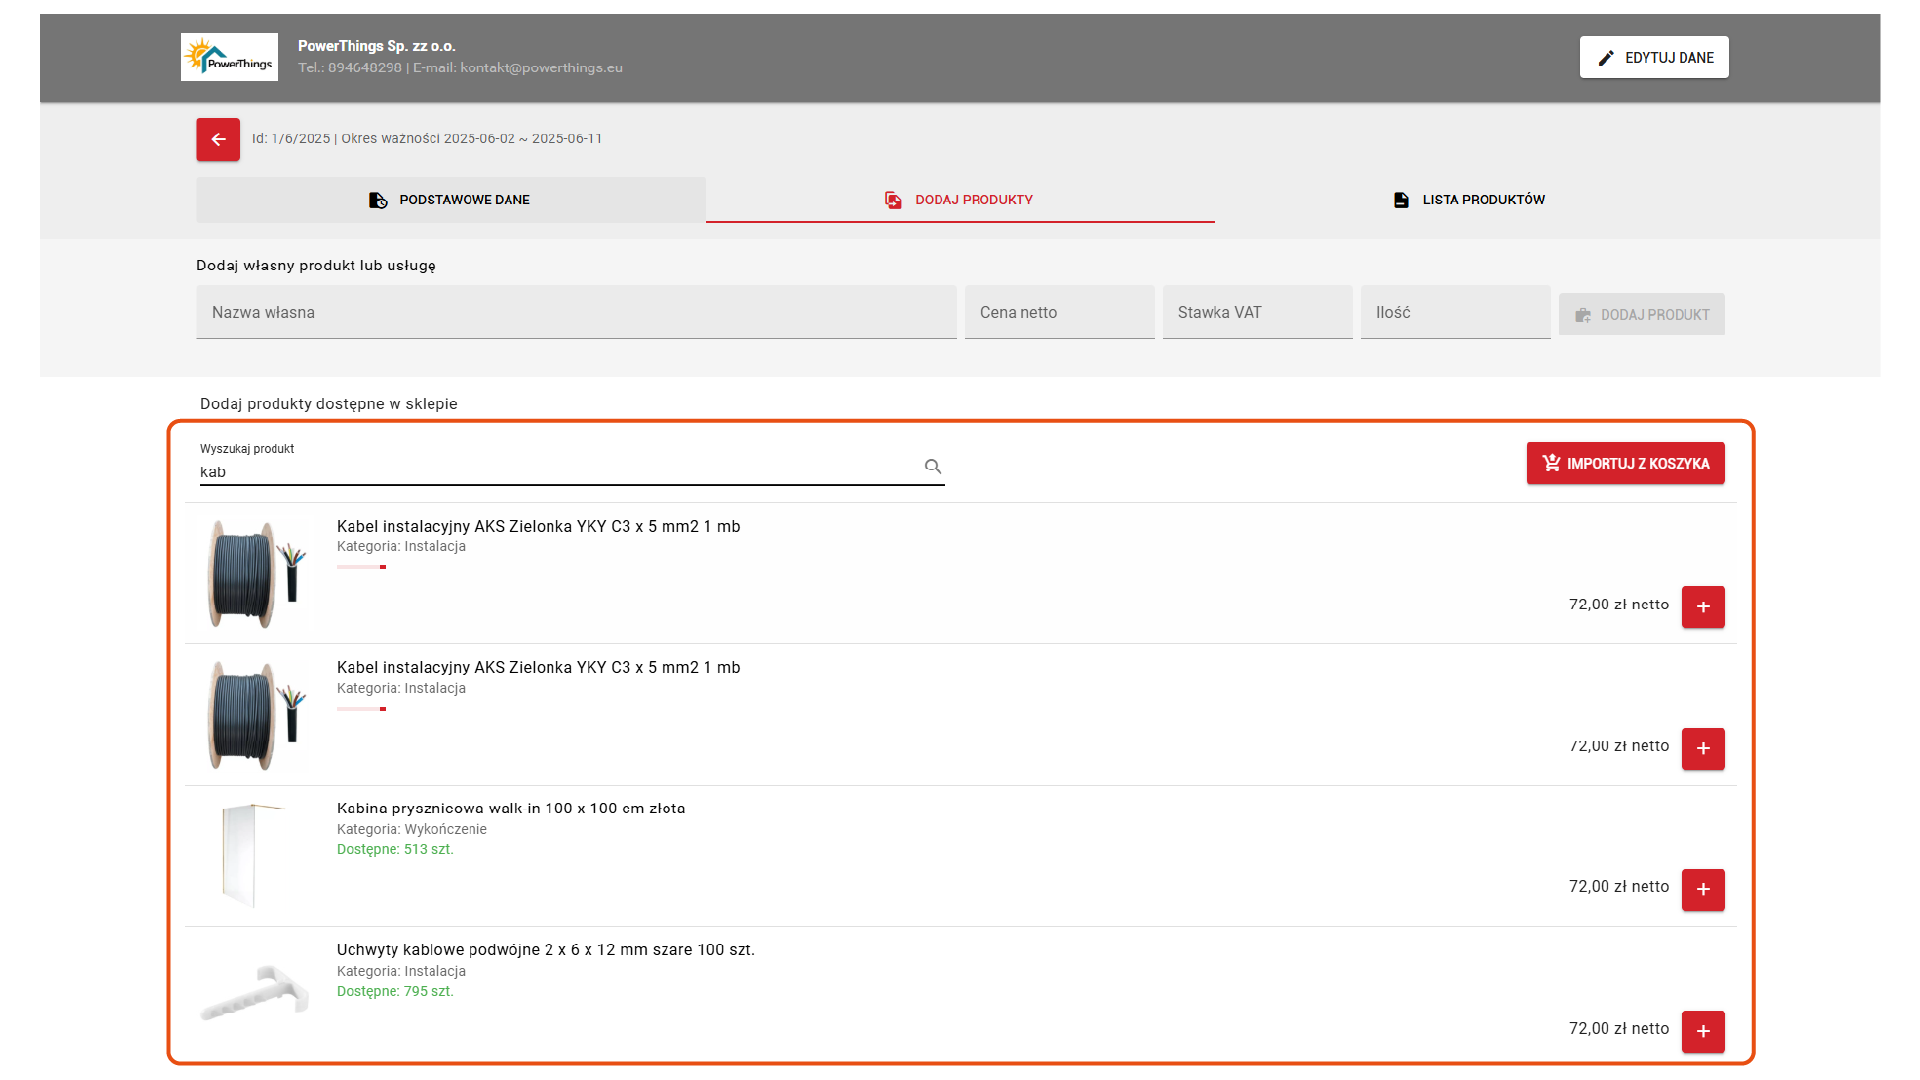Click the Dodaj Produkt button
Image resolution: width=1920 pixels, height=1080 pixels.
click(x=1641, y=315)
